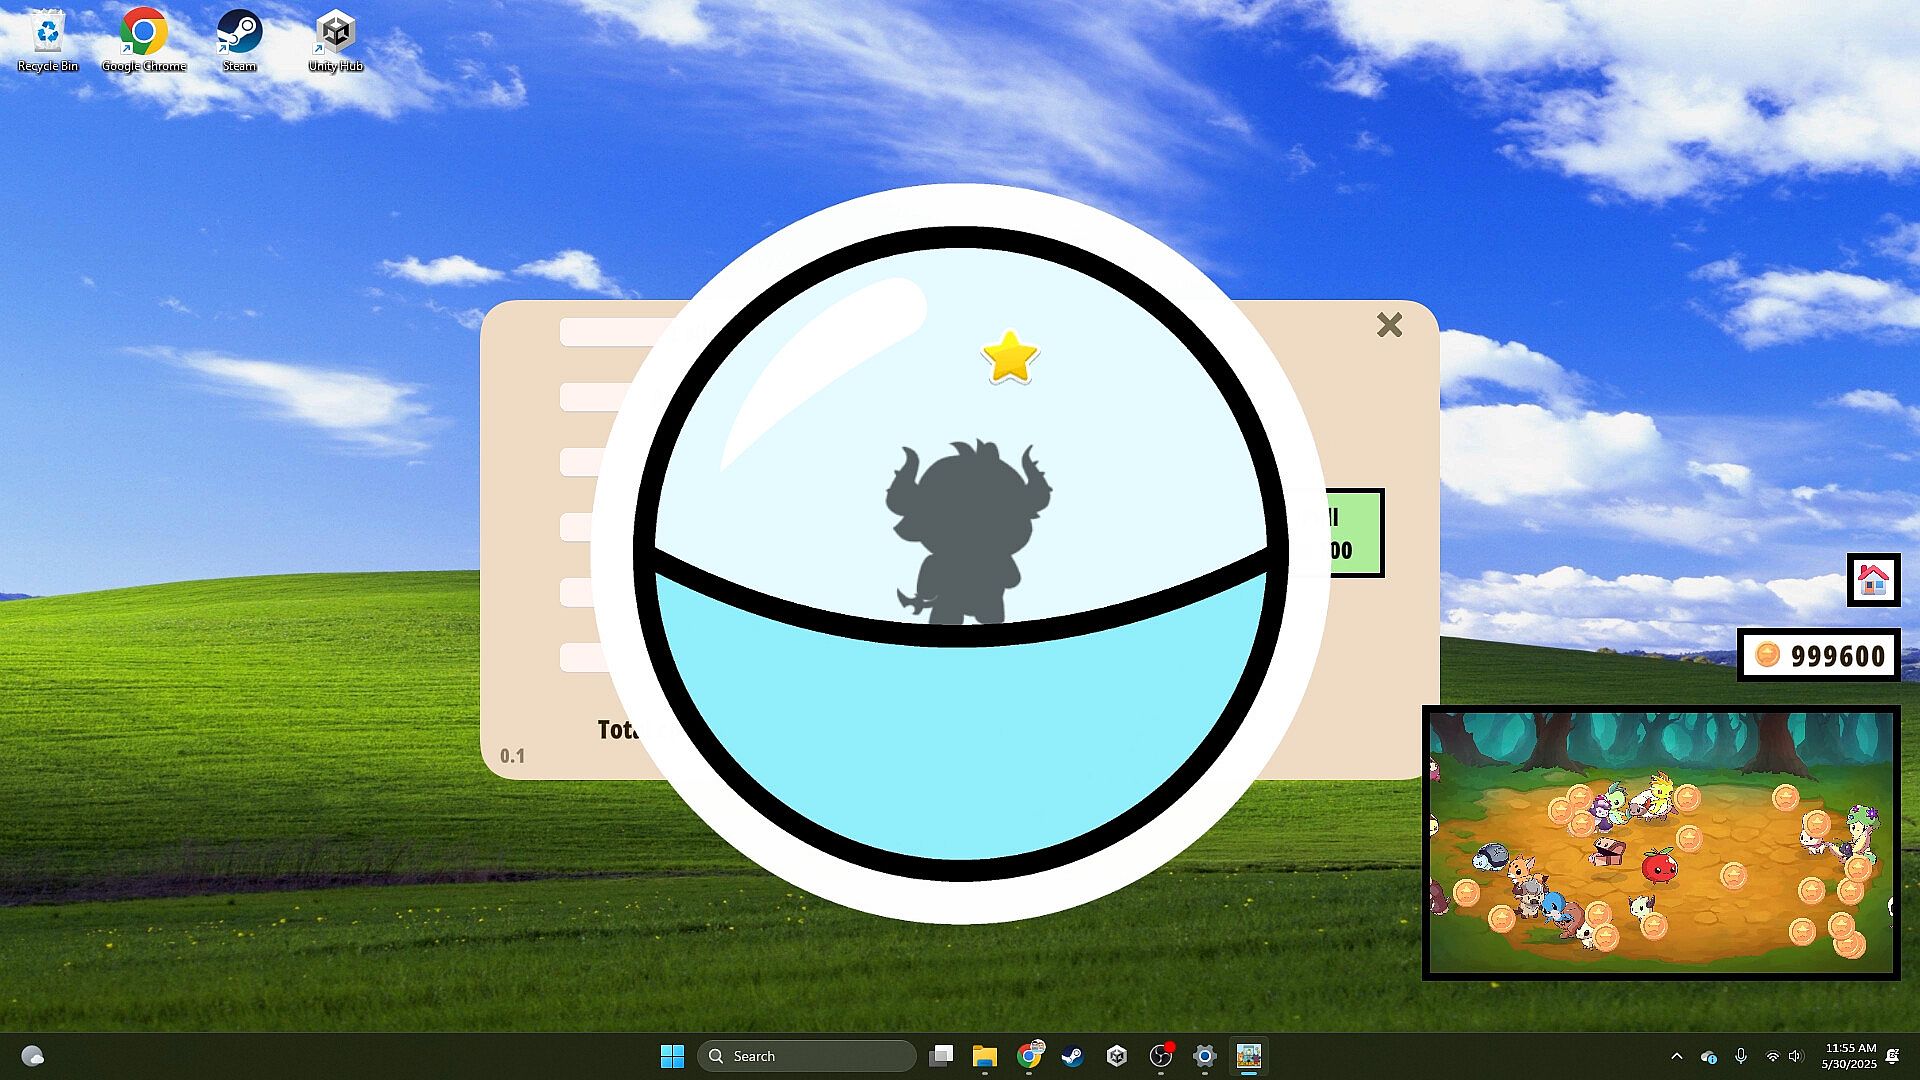1920x1080 pixels.
Task: Expand the hidden system tray icons chevron
Action: [x=1677, y=1056]
